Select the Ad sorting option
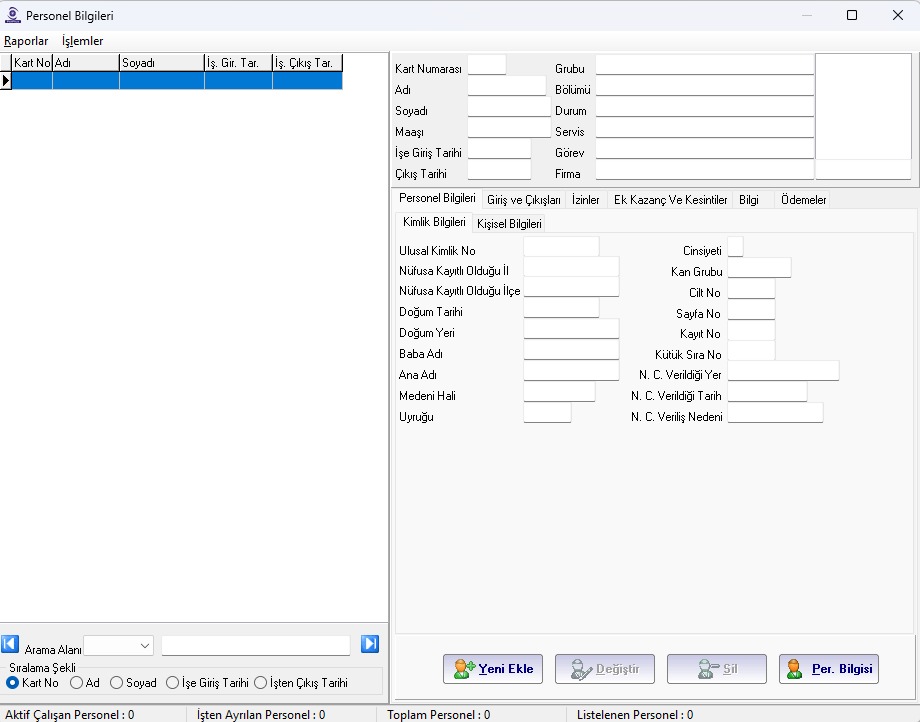Image resolution: width=920 pixels, height=722 pixels. click(77, 683)
